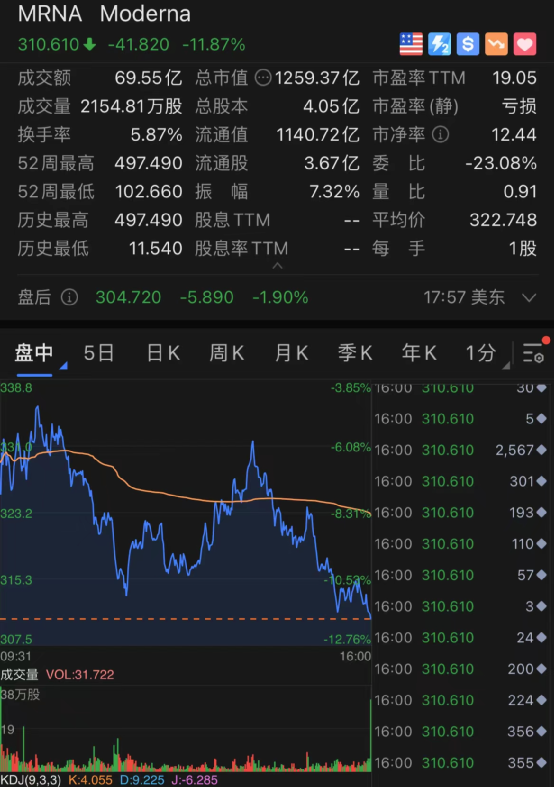This screenshot has height=787, width=554.
Task: Switch to the 季K chart tab
Action: click(x=355, y=353)
